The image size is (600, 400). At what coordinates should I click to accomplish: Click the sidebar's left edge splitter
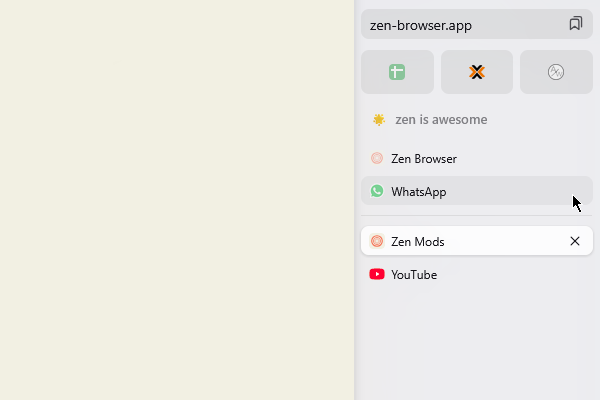355,200
